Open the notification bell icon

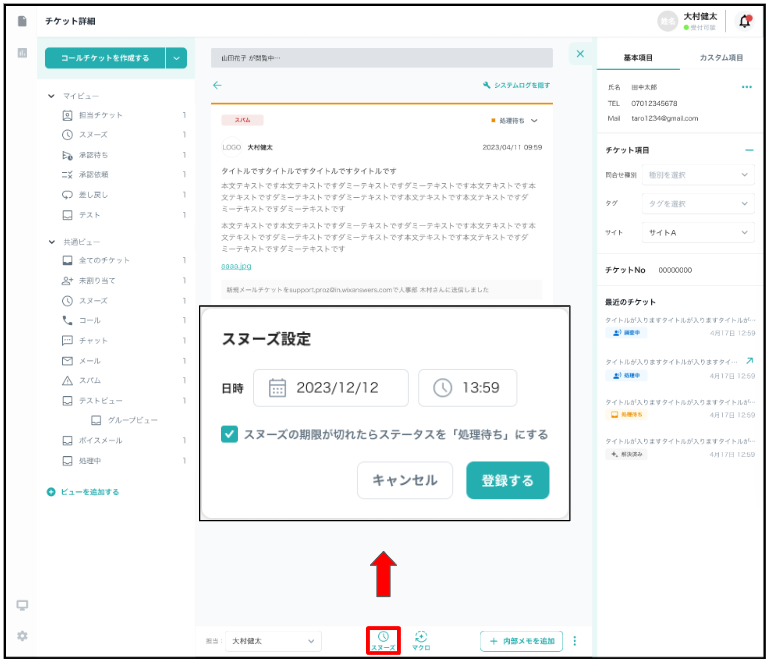click(744, 21)
